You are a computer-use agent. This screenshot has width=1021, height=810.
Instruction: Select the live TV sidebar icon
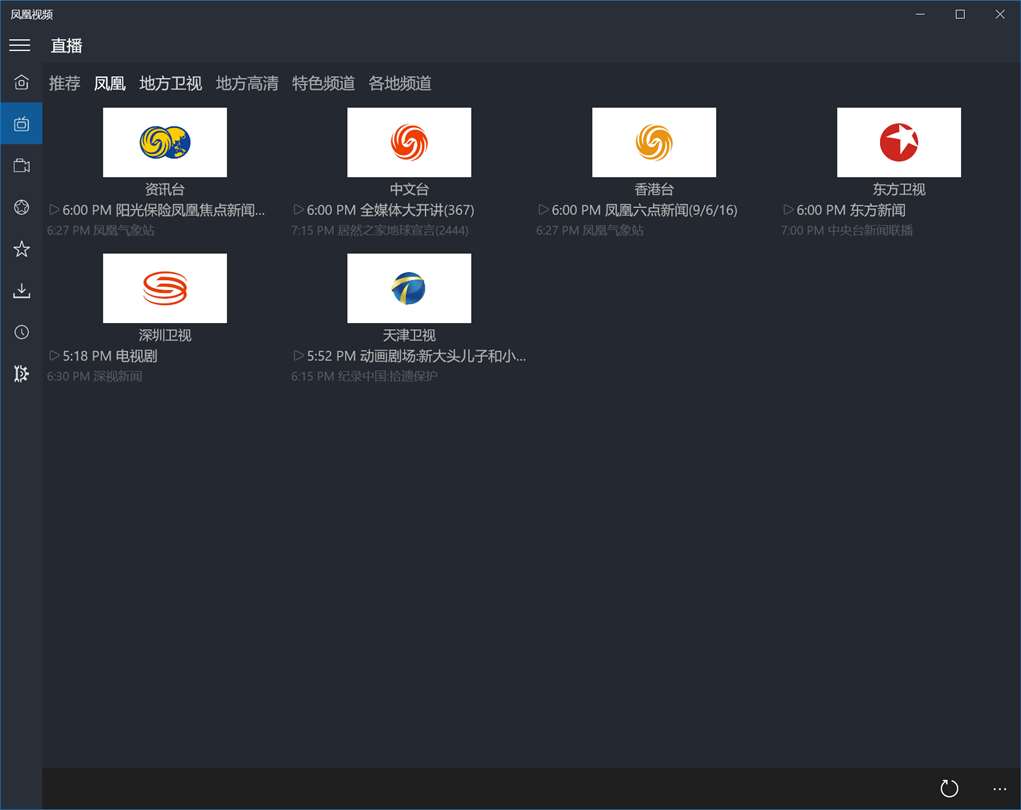[21, 124]
